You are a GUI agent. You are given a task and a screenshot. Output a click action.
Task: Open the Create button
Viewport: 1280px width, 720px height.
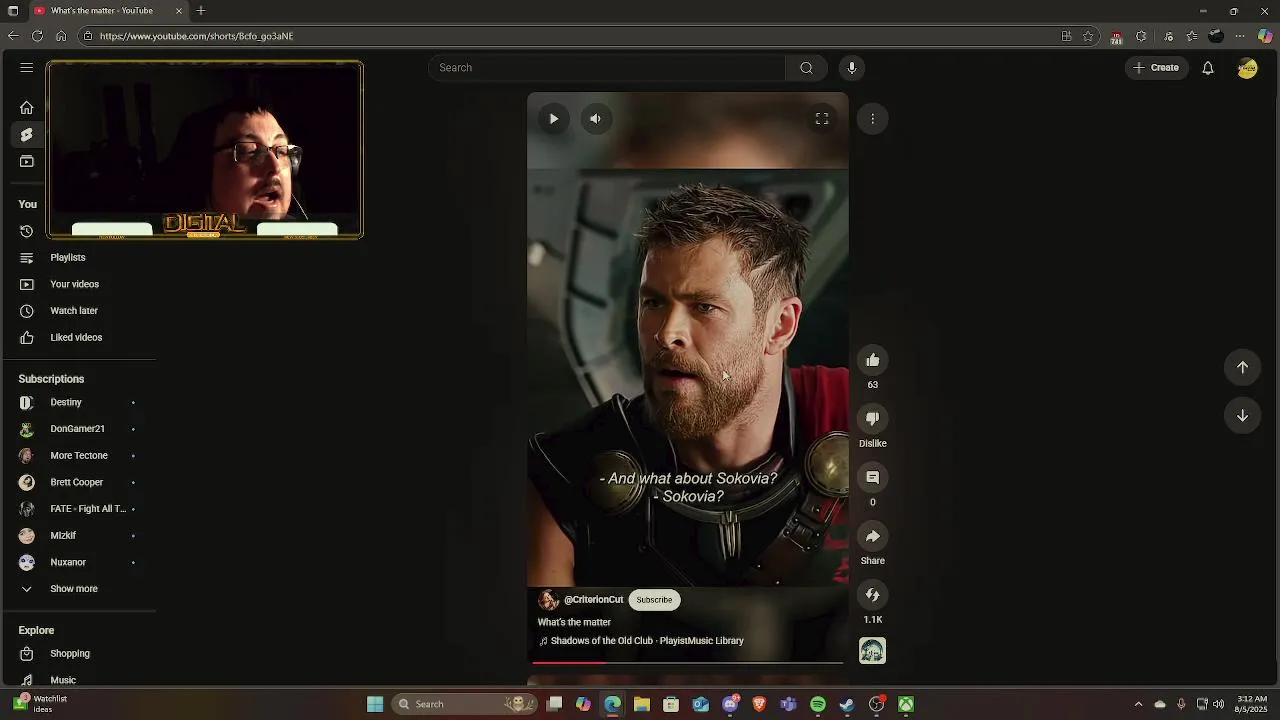(x=1156, y=68)
